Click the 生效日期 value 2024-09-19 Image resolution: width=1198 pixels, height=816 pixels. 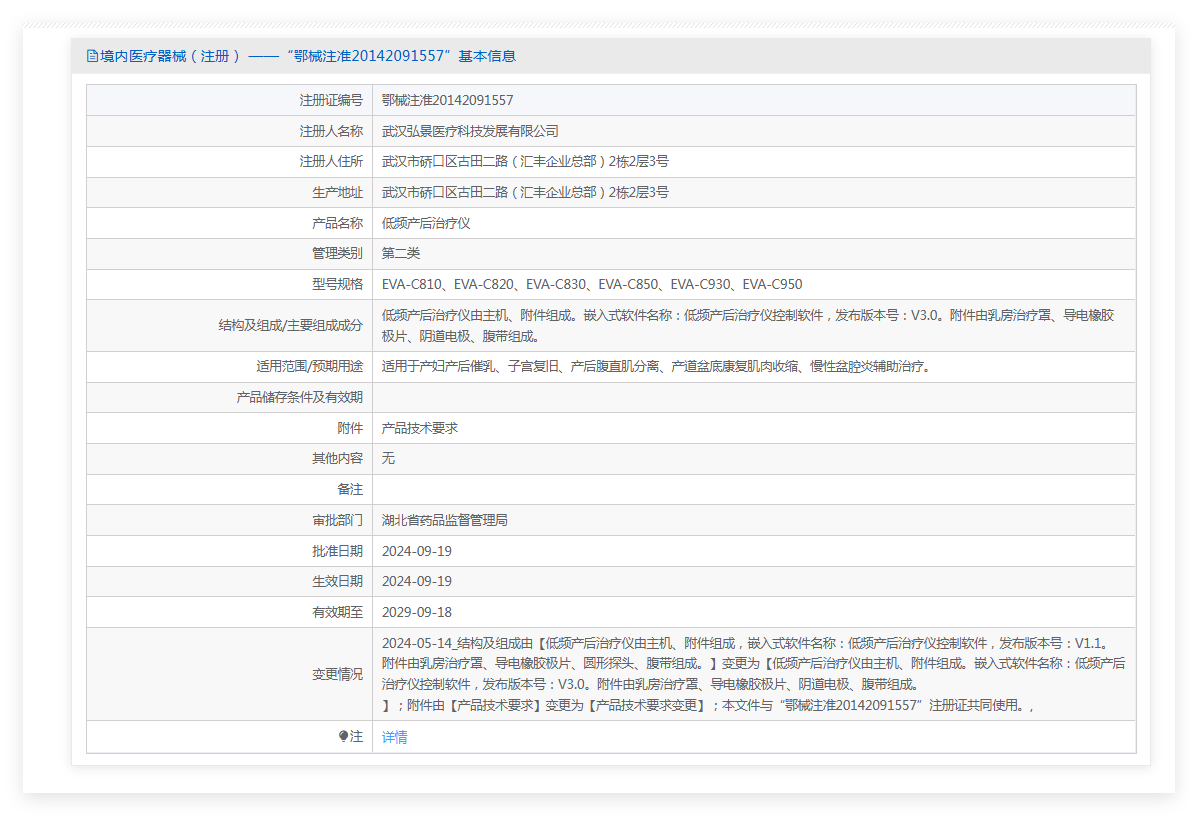coord(416,581)
